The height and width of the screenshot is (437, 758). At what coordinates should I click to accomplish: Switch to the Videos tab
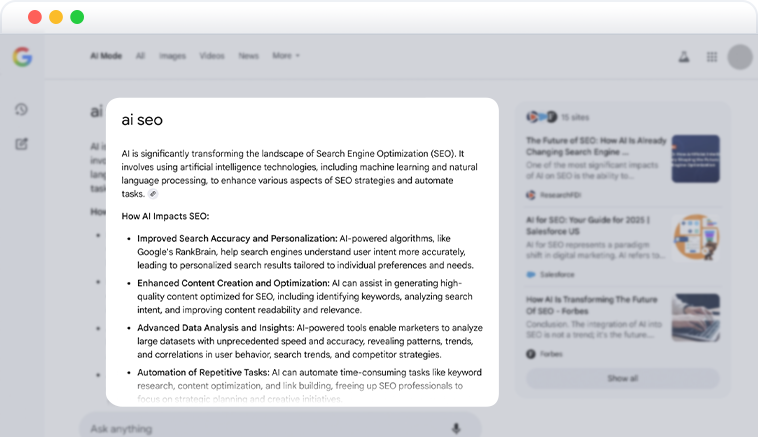[212, 56]
